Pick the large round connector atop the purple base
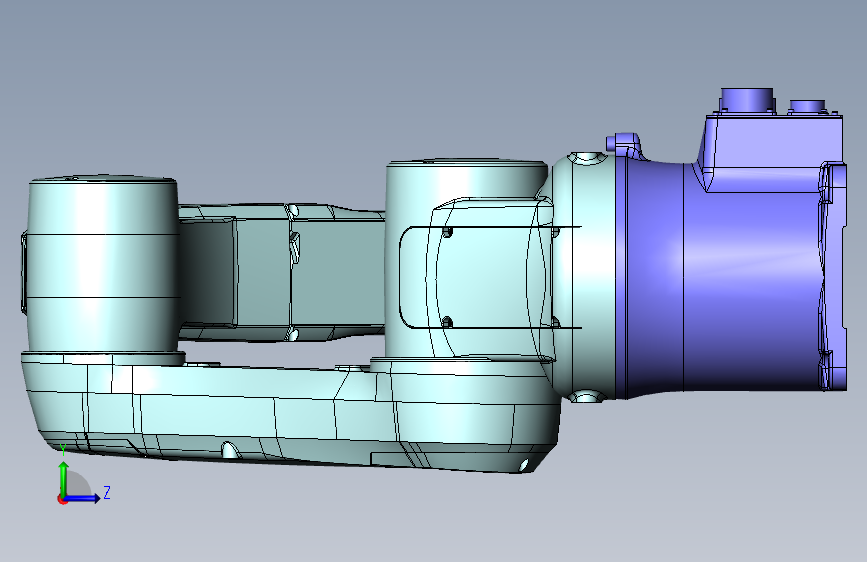The height and width of the screenshot is (562, 867). 746,100
